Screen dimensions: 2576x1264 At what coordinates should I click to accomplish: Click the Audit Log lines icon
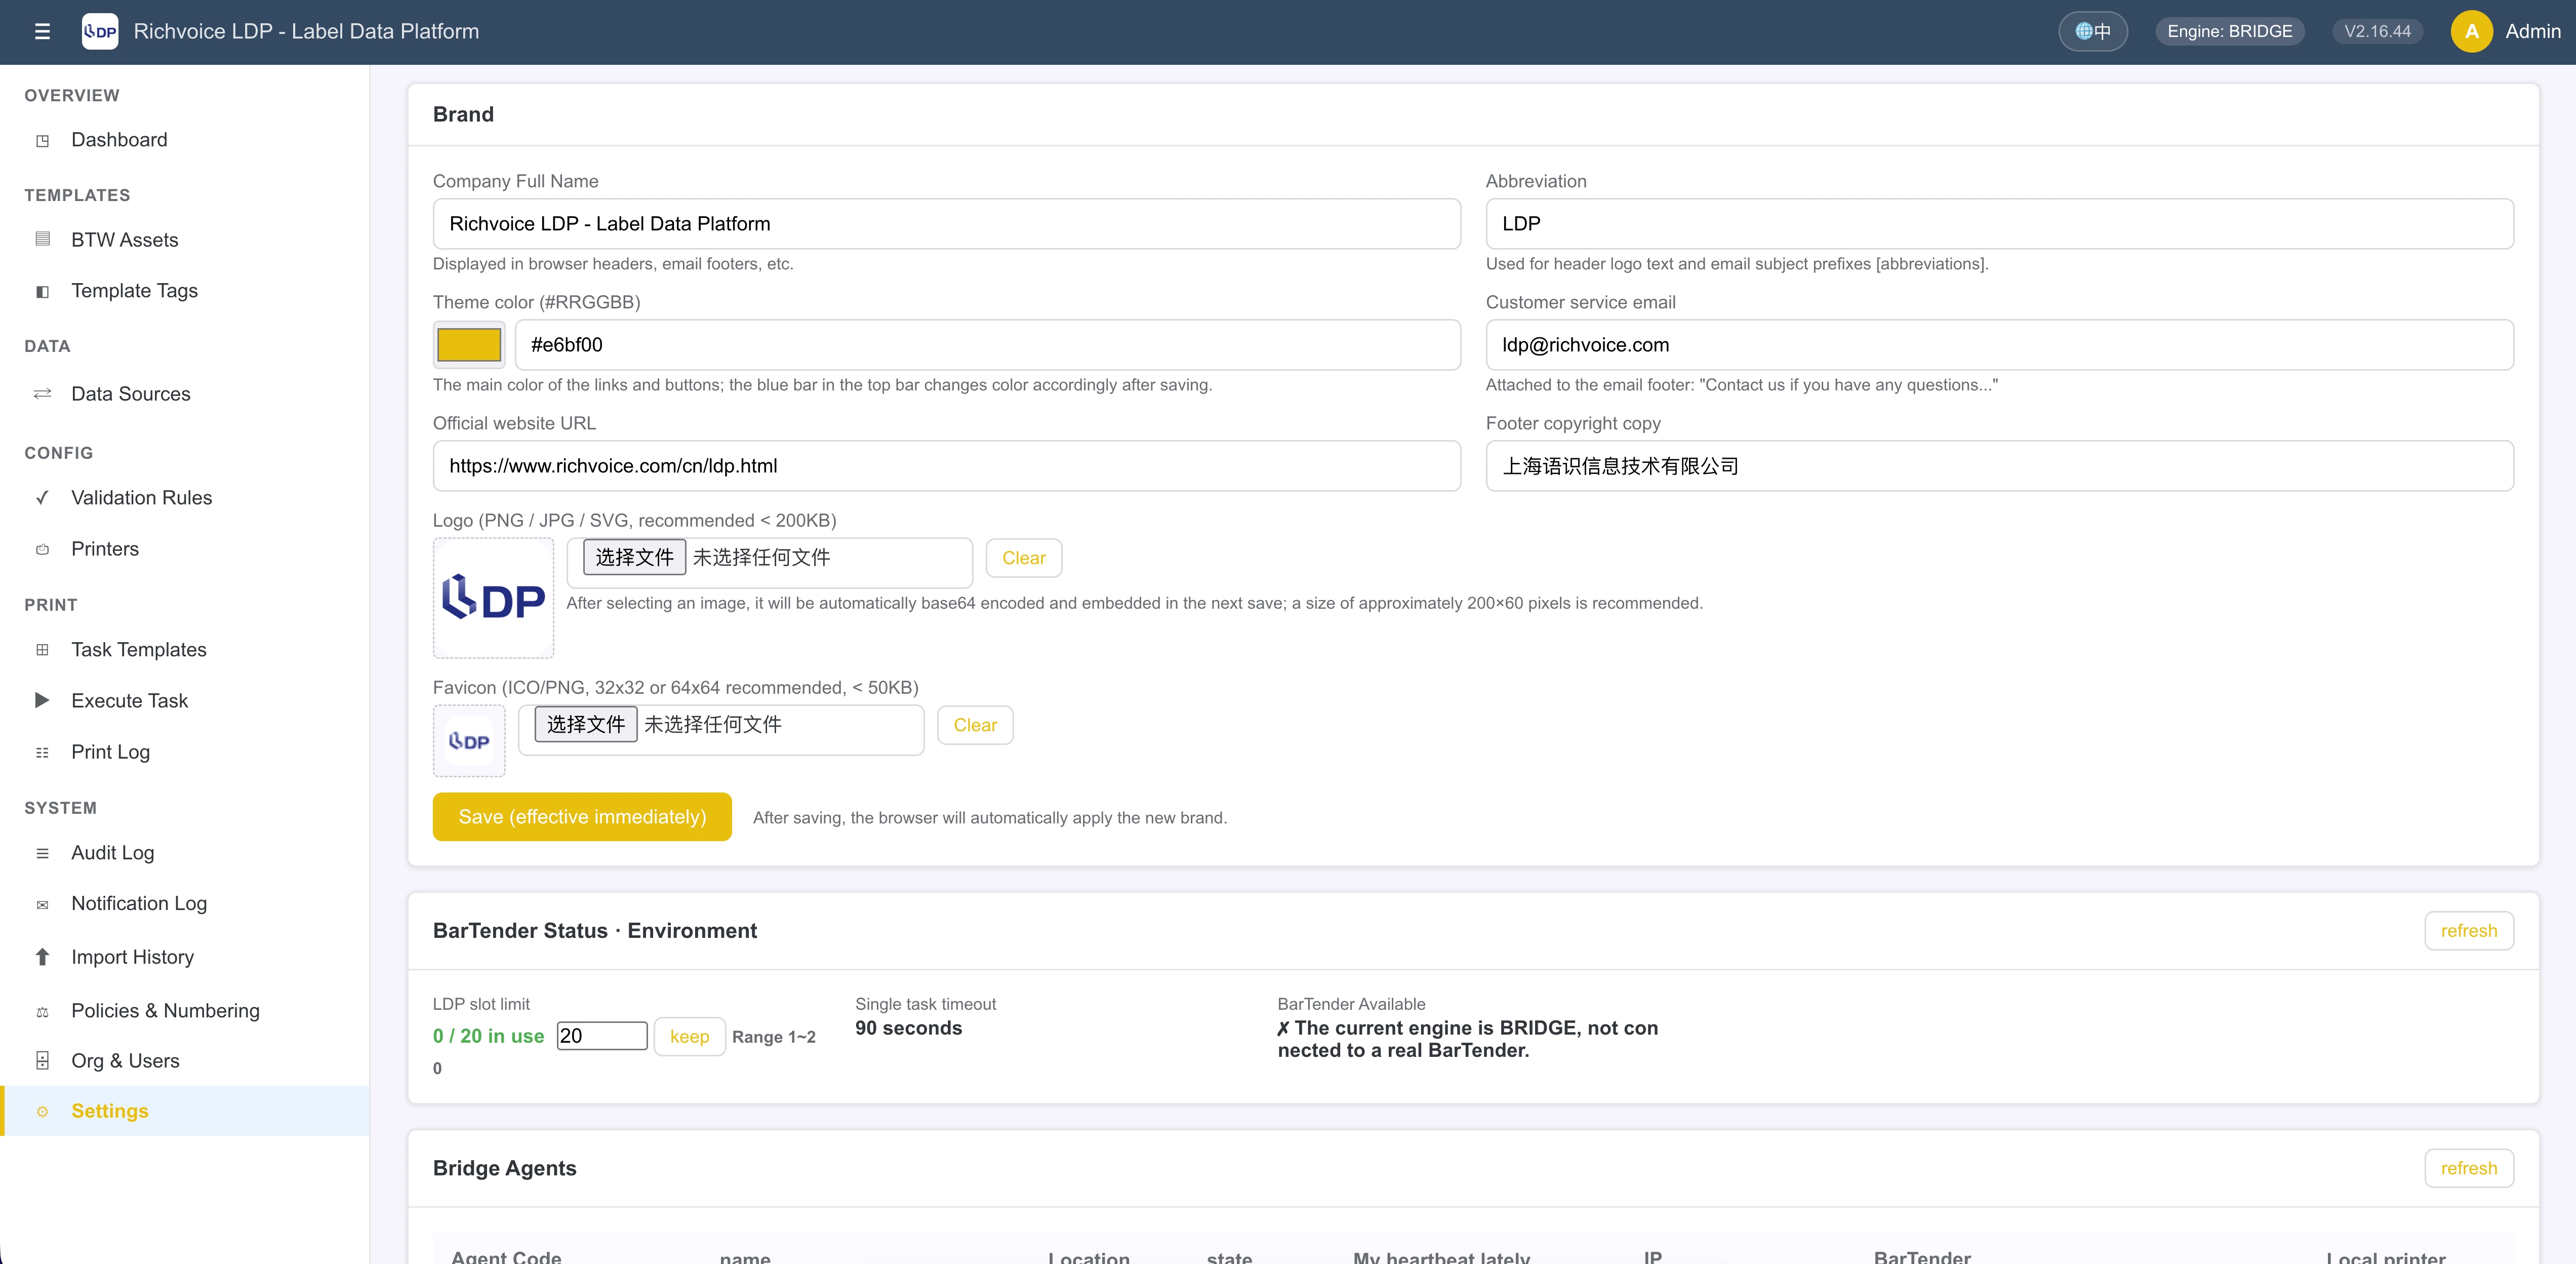coord(42,853)
